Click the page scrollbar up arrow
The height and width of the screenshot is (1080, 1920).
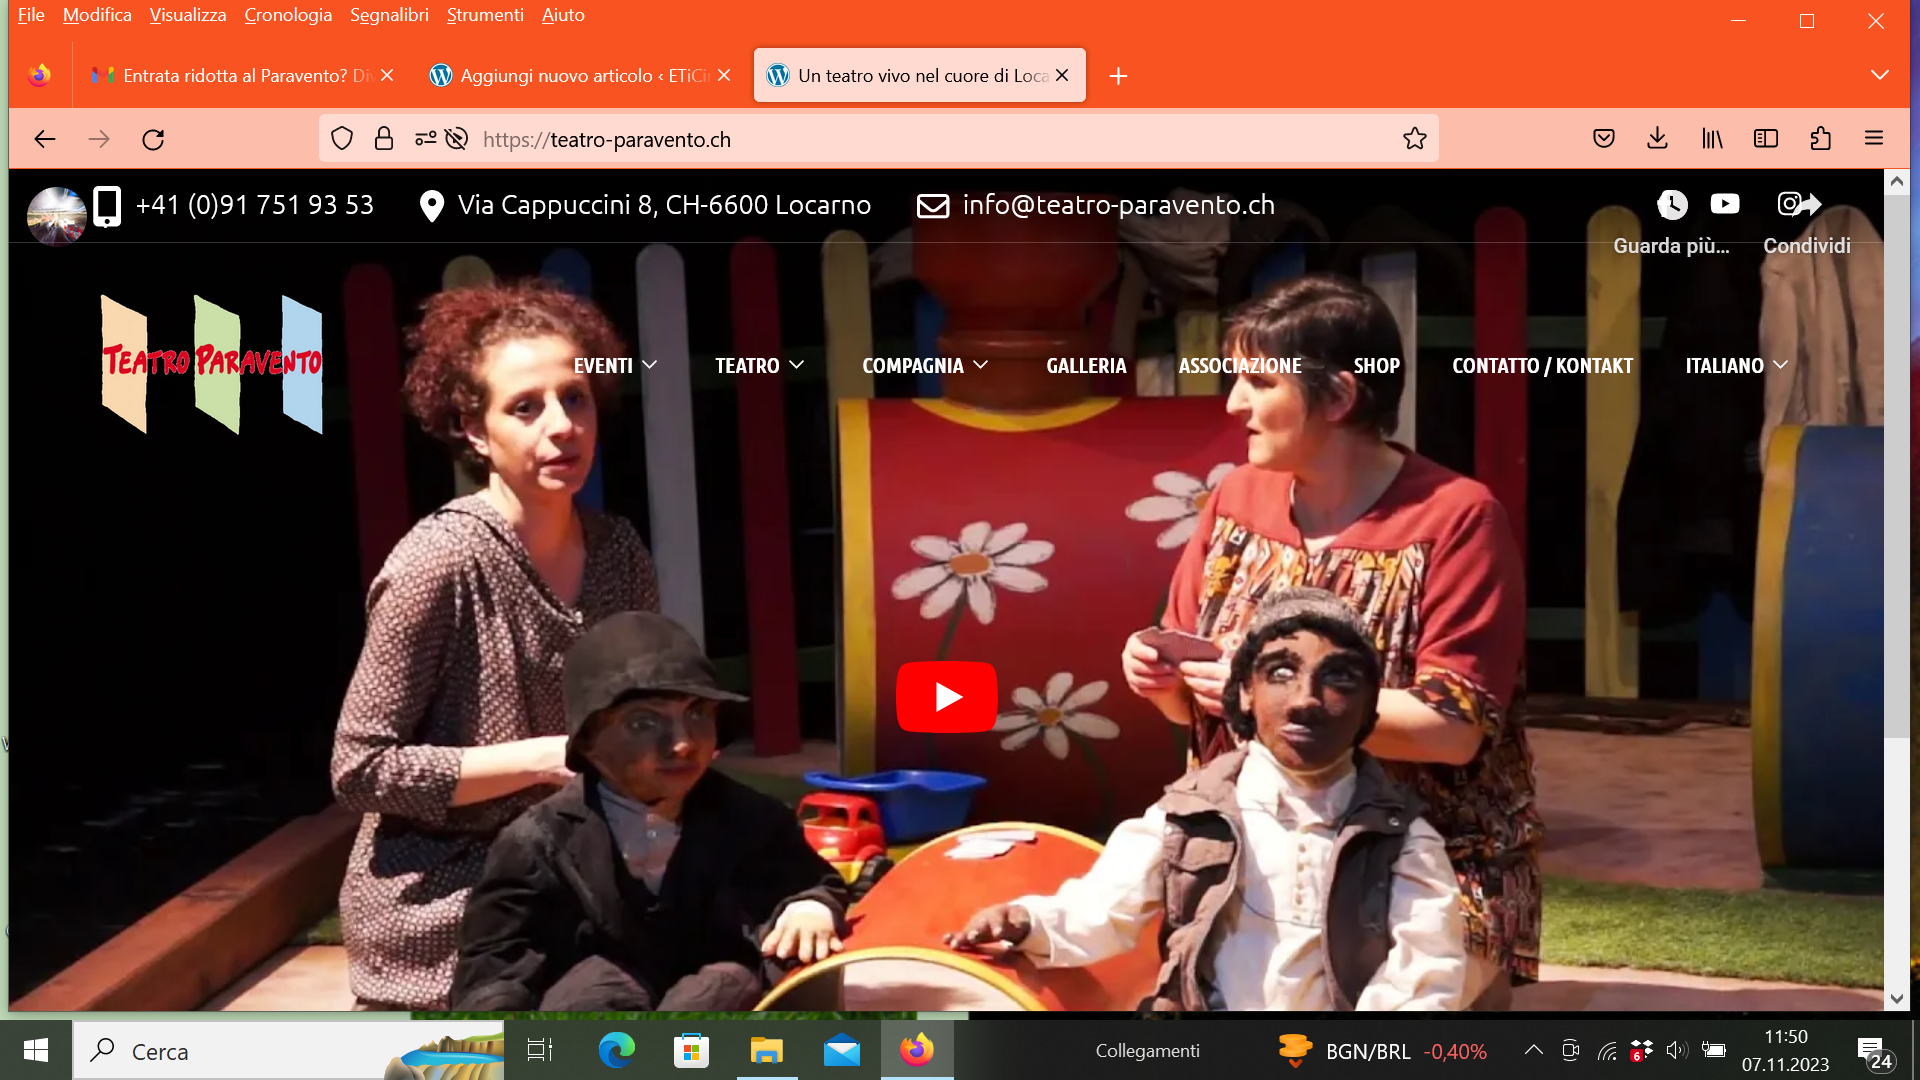1897,182
